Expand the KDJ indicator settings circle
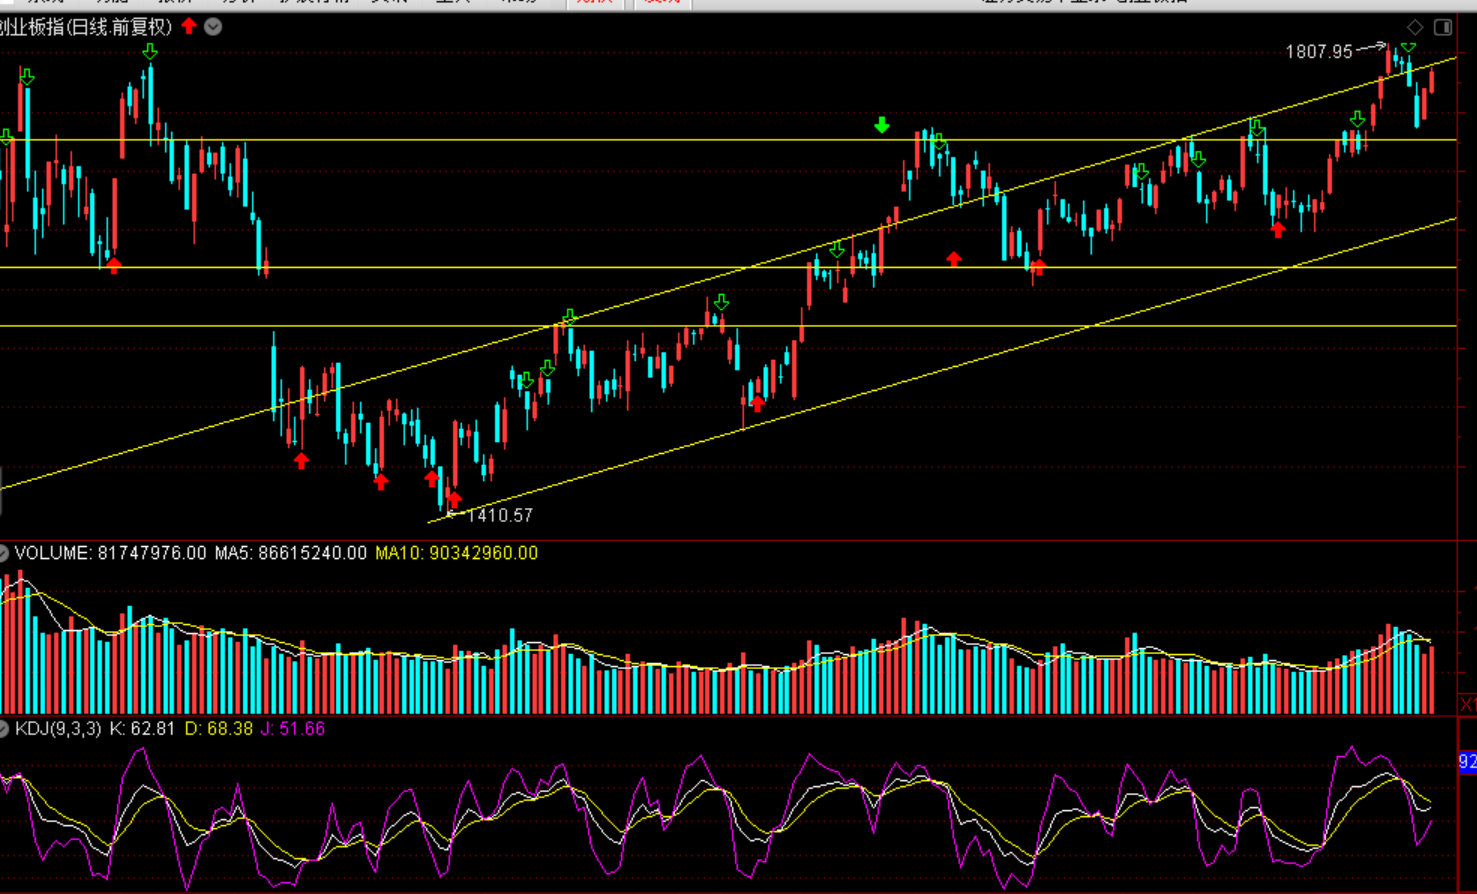Screen dimensions: 1477x894 click(4, 729)
